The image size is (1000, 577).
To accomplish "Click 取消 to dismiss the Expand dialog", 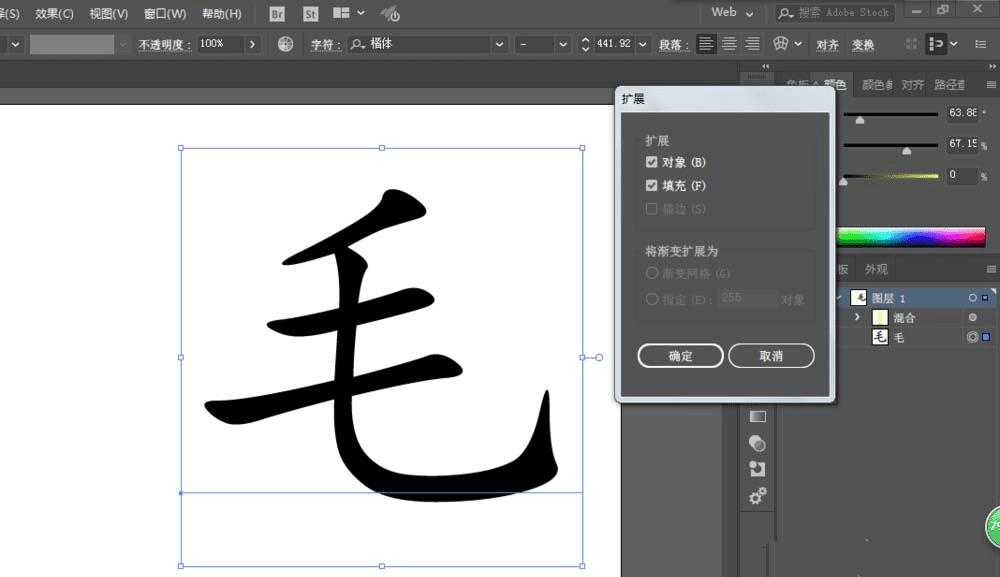I will 771,355.
